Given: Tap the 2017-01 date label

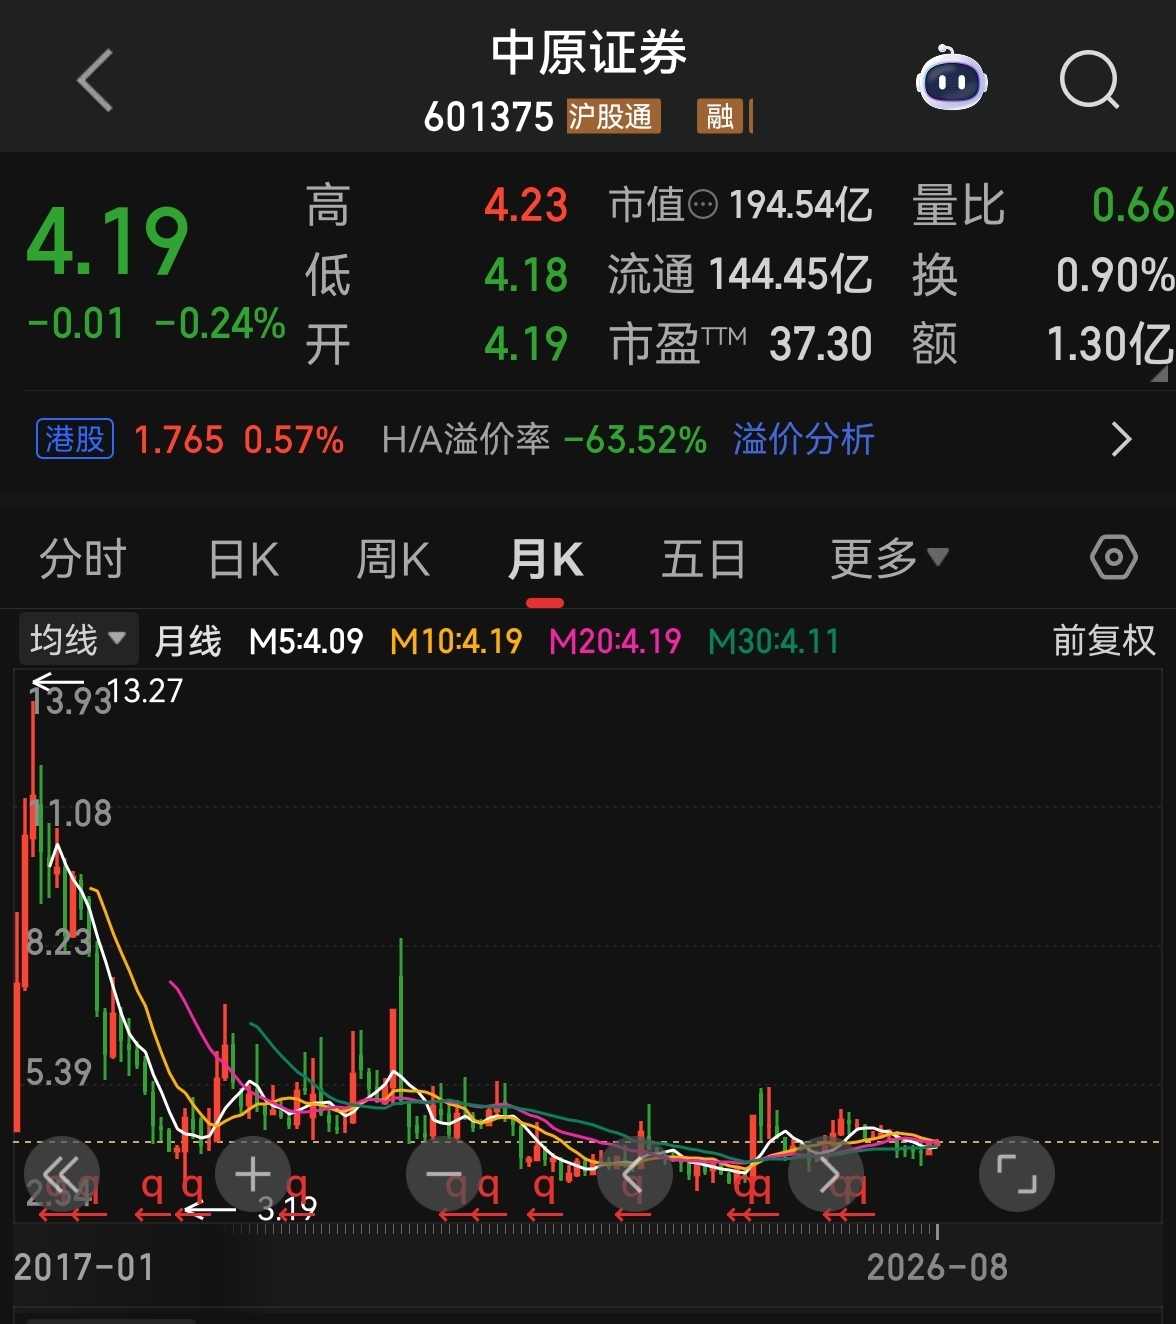Looking at the screenshot, I should pyautogui.click(x=84, y=1268).
